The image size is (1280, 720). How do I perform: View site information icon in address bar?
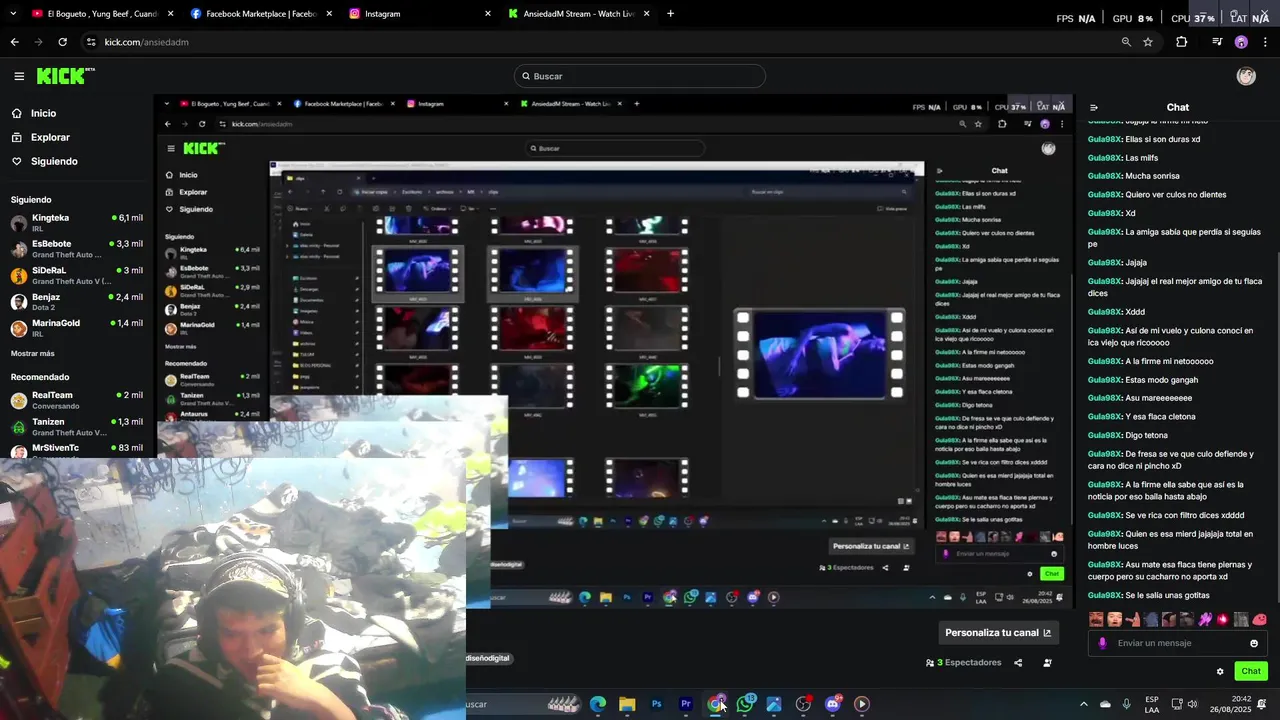click(91, 42)
